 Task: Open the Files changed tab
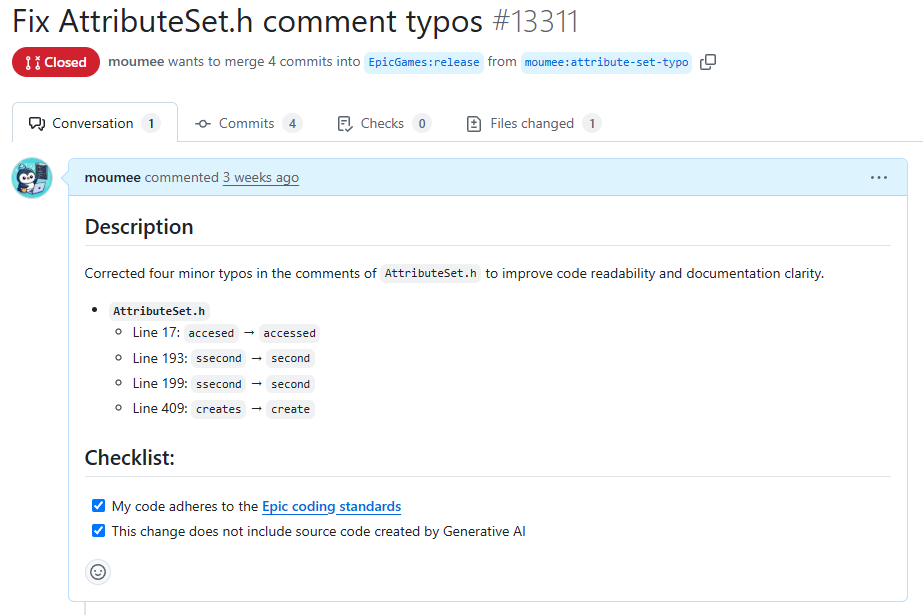[x=533, y=124]
